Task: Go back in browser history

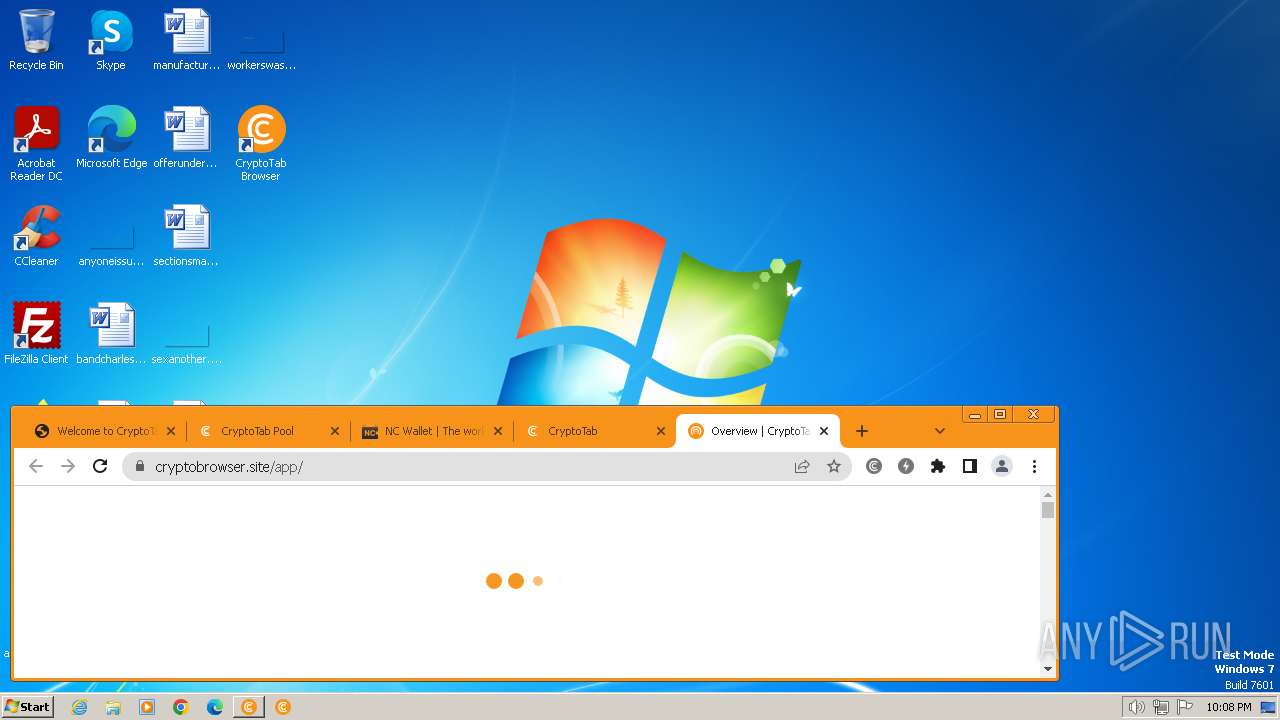Action: (36, 466)
